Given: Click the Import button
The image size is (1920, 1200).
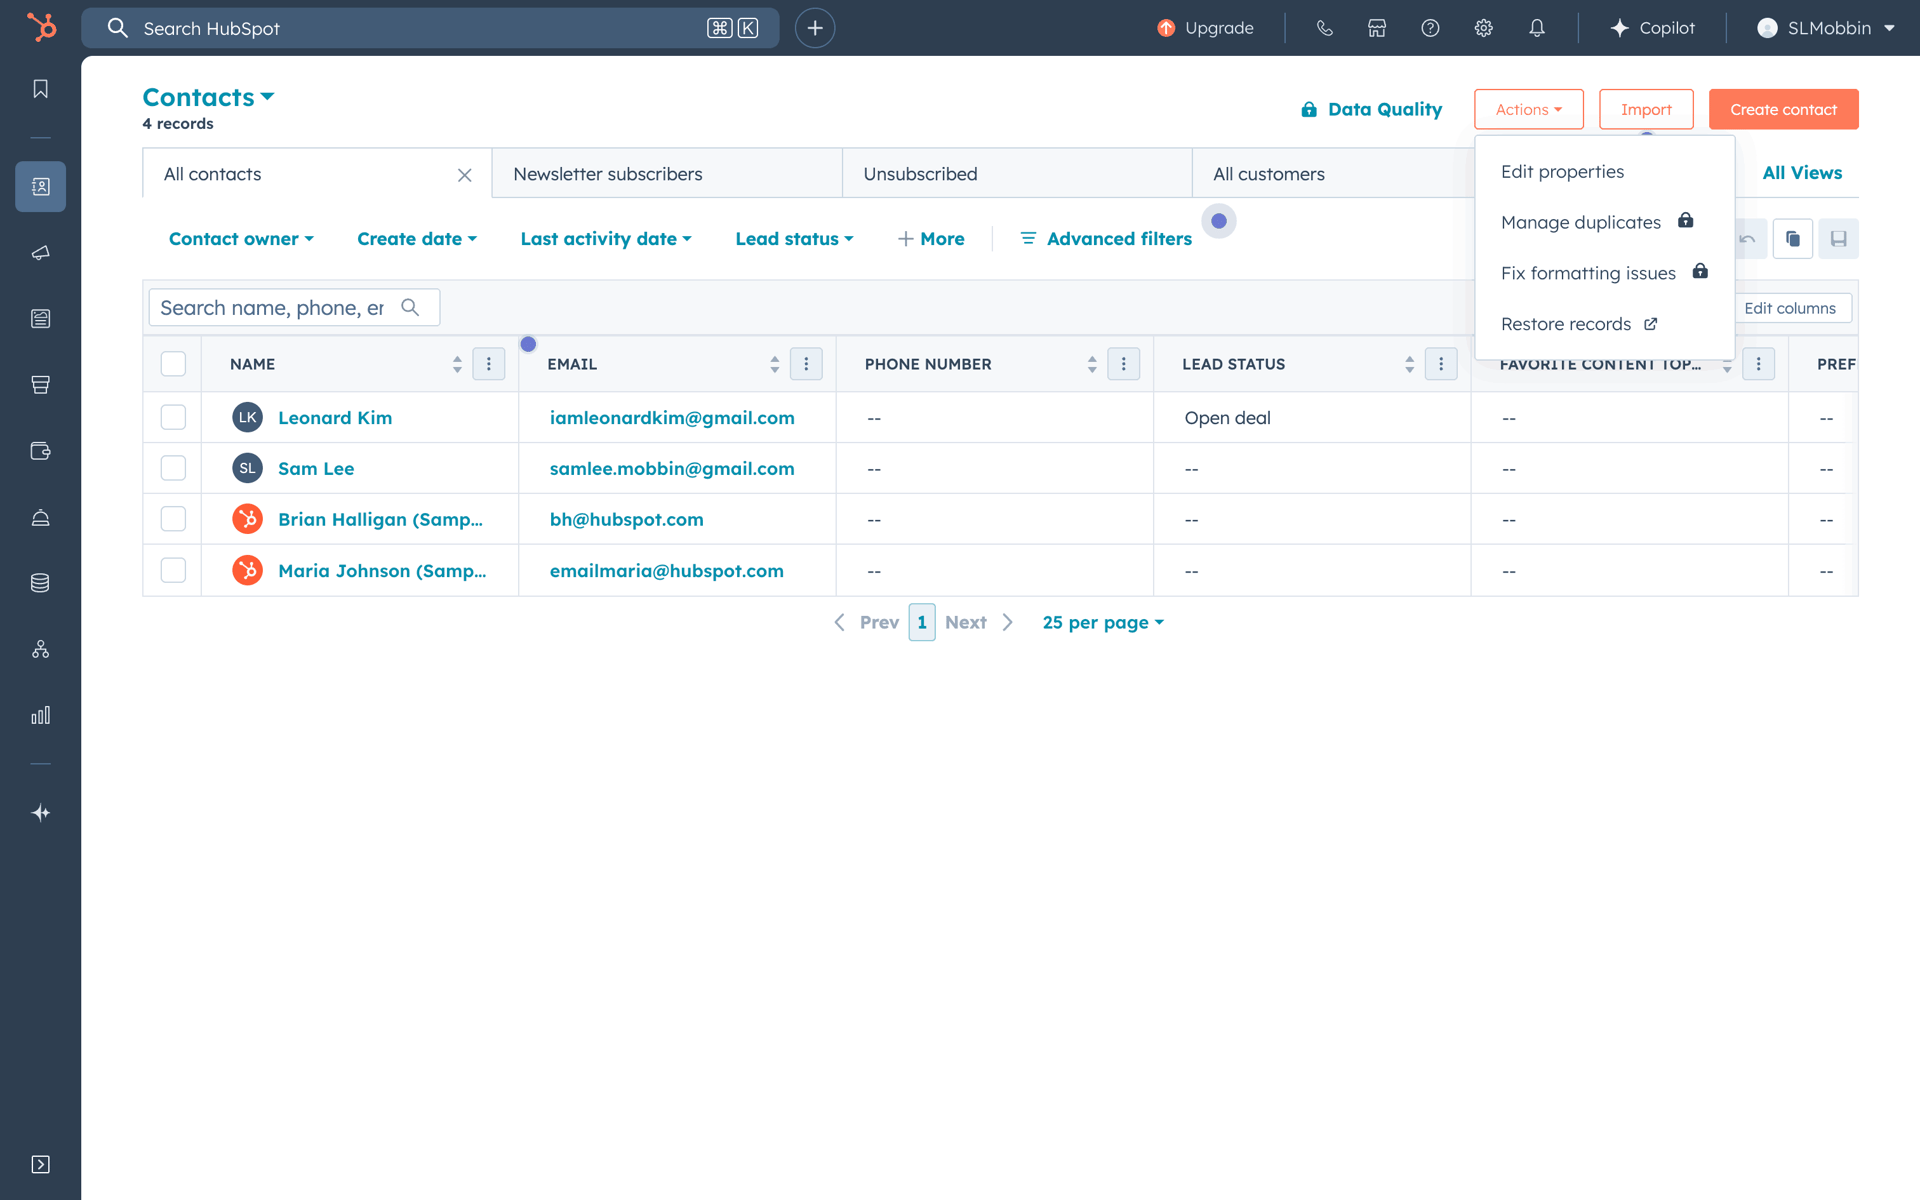Looking at the screenshot, I should tap(1646, 109).
